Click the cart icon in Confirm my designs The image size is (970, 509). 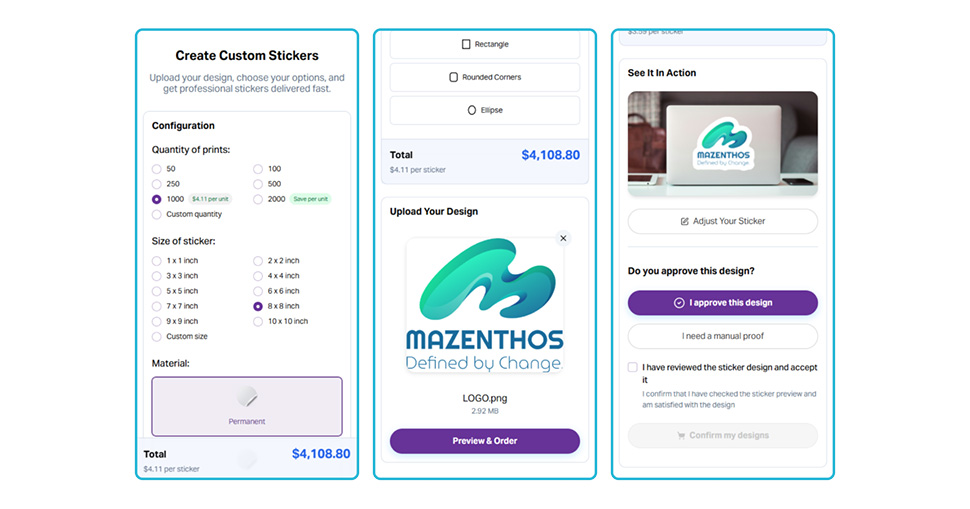click(x=681, y=435)
